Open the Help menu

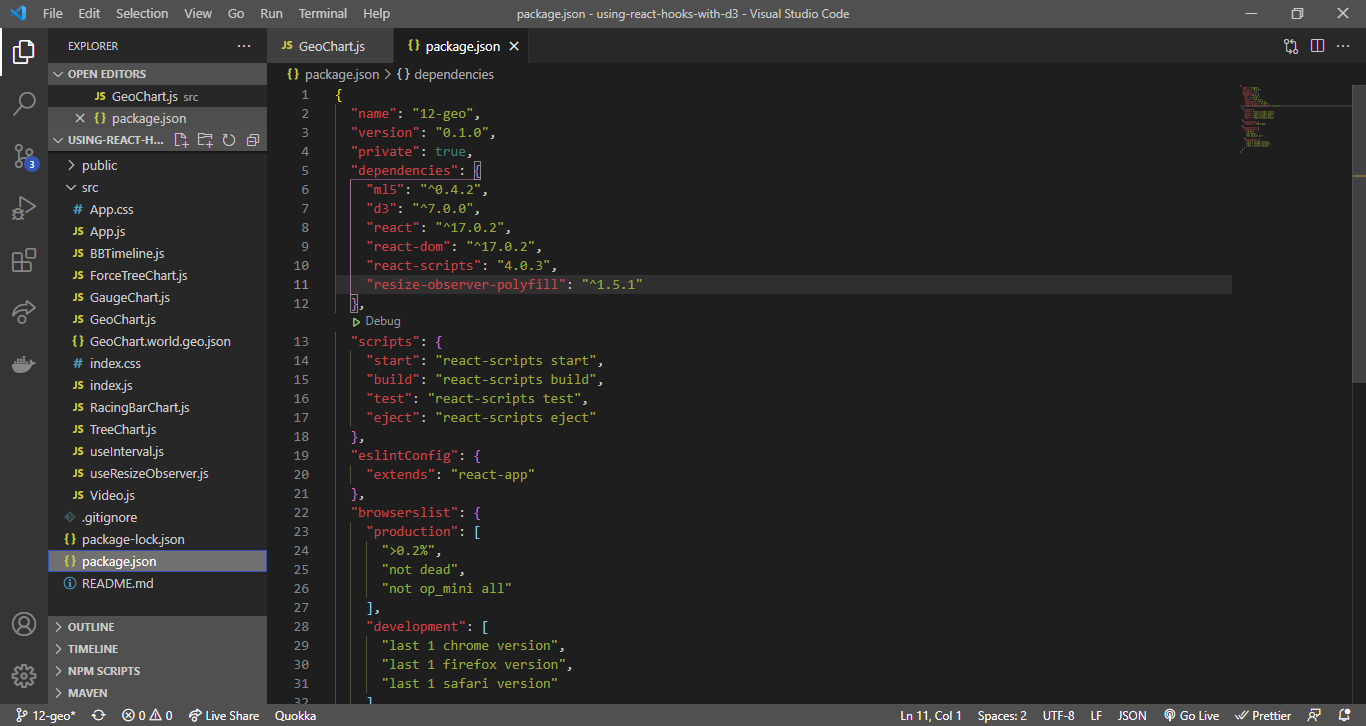coord(377,14)
